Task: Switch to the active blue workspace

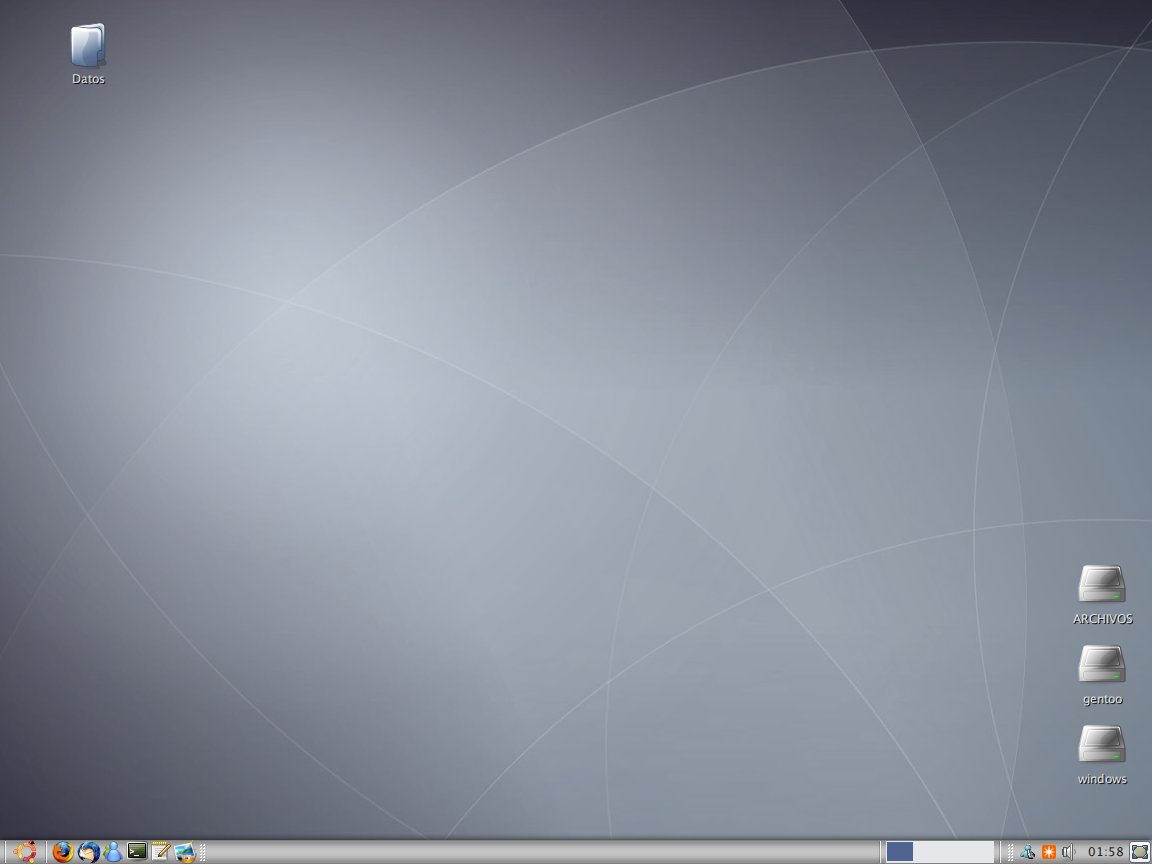Action: (x=900, y=852)
